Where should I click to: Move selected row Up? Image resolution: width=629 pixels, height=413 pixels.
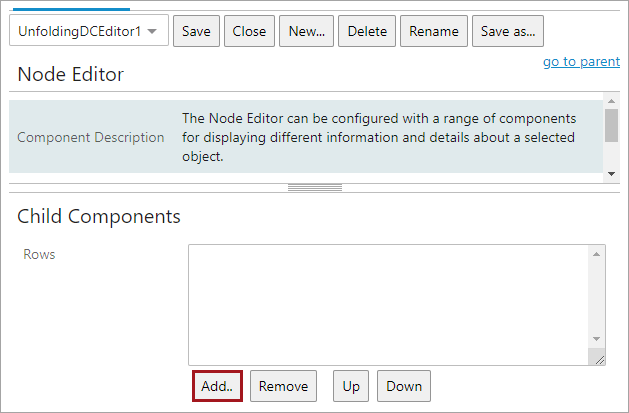point(351,386)
